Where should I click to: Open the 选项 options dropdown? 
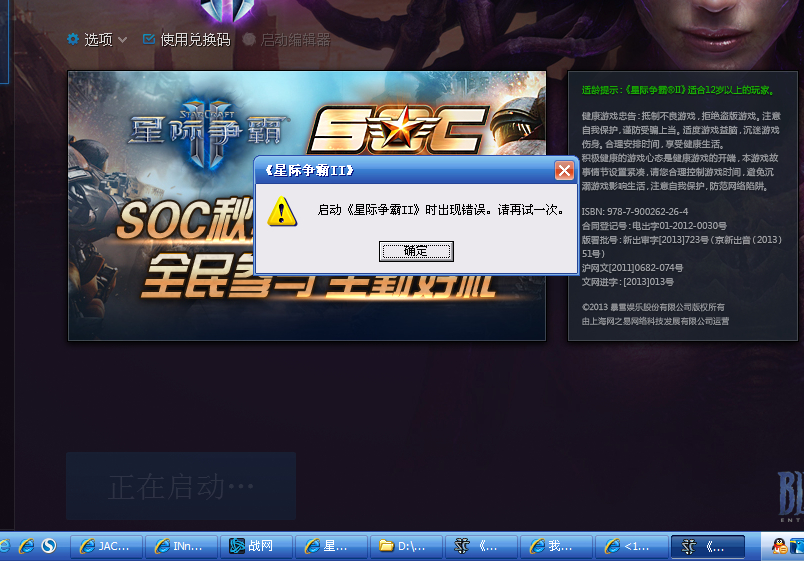tap(98, 39)
